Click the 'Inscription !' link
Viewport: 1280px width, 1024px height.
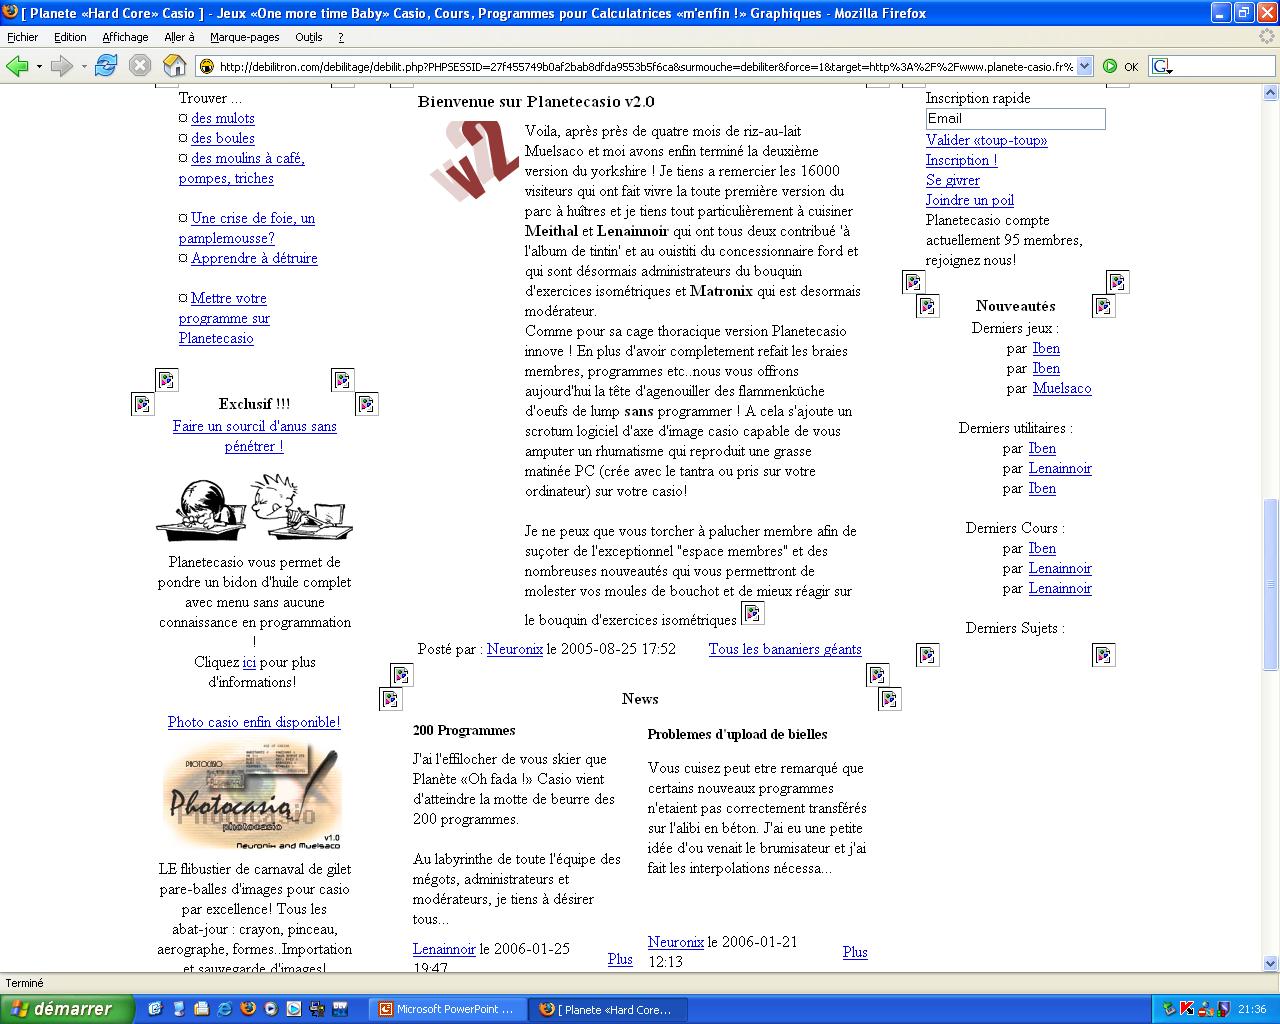[961, 160]
